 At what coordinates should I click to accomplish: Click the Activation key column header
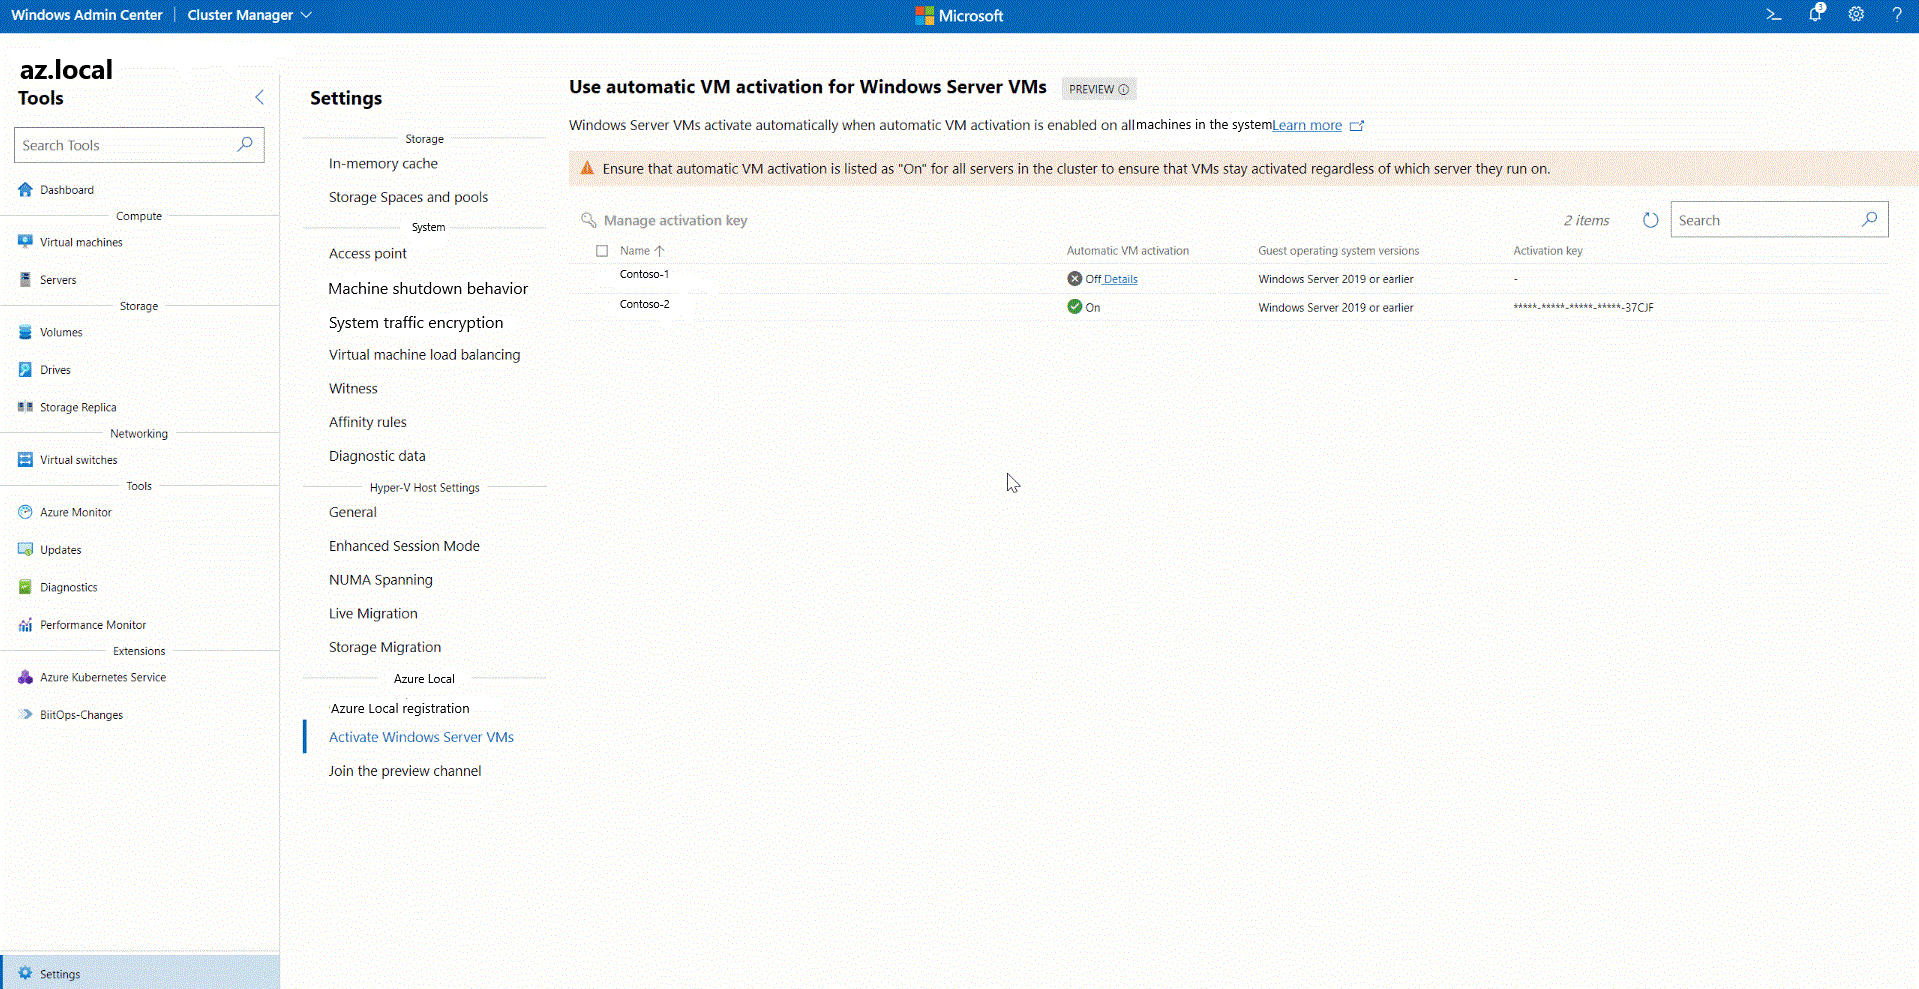[1548, 251]
